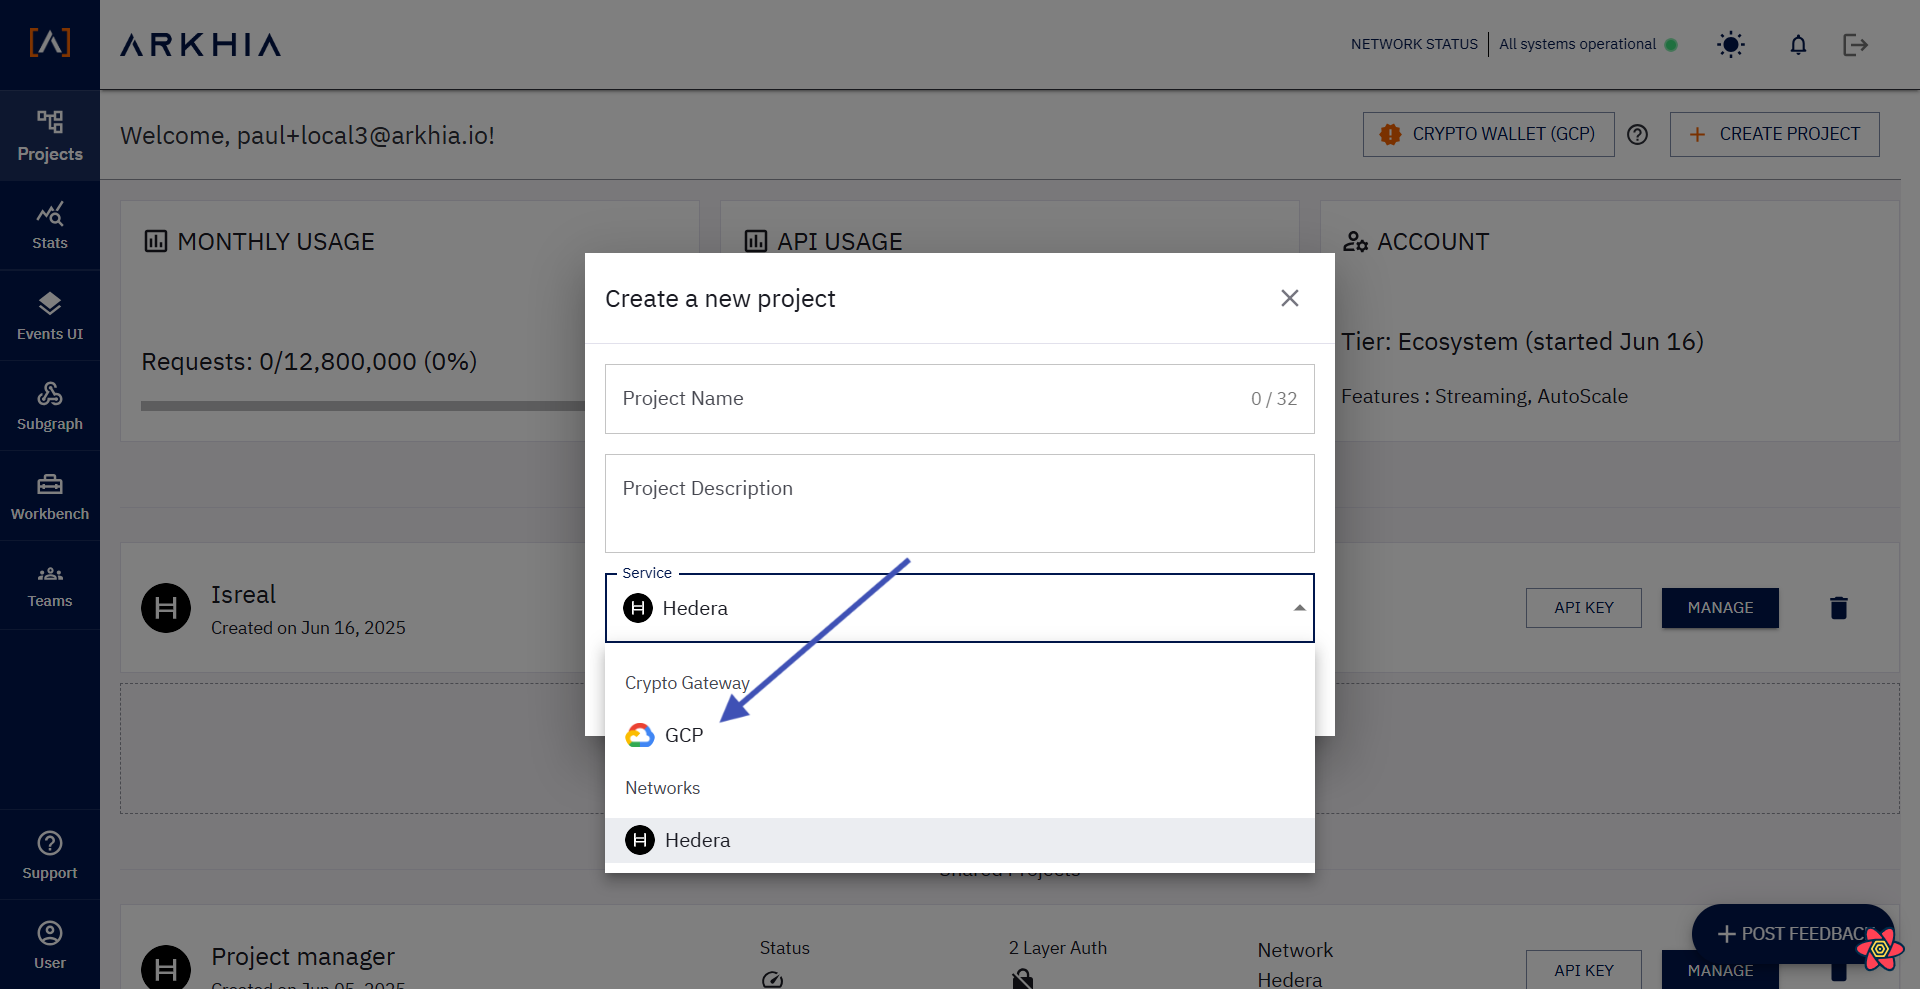The height and width of the screenshot is (989, 1920).
Task: Open Events UI from sidebar
Action: [x=50, y=316]
